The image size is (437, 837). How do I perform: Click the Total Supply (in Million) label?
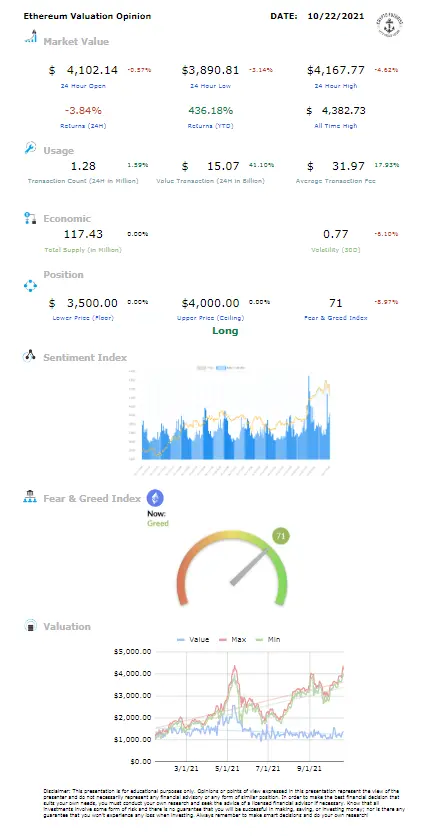83,249
